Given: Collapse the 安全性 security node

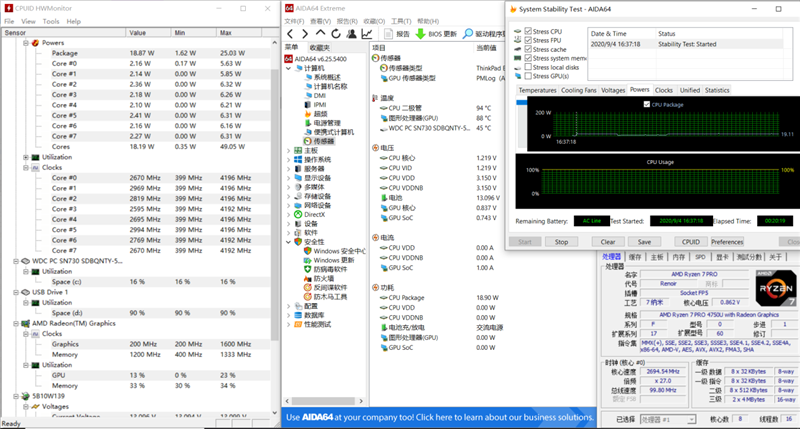Looking at the screenshot, I should (x=288, y=242).
